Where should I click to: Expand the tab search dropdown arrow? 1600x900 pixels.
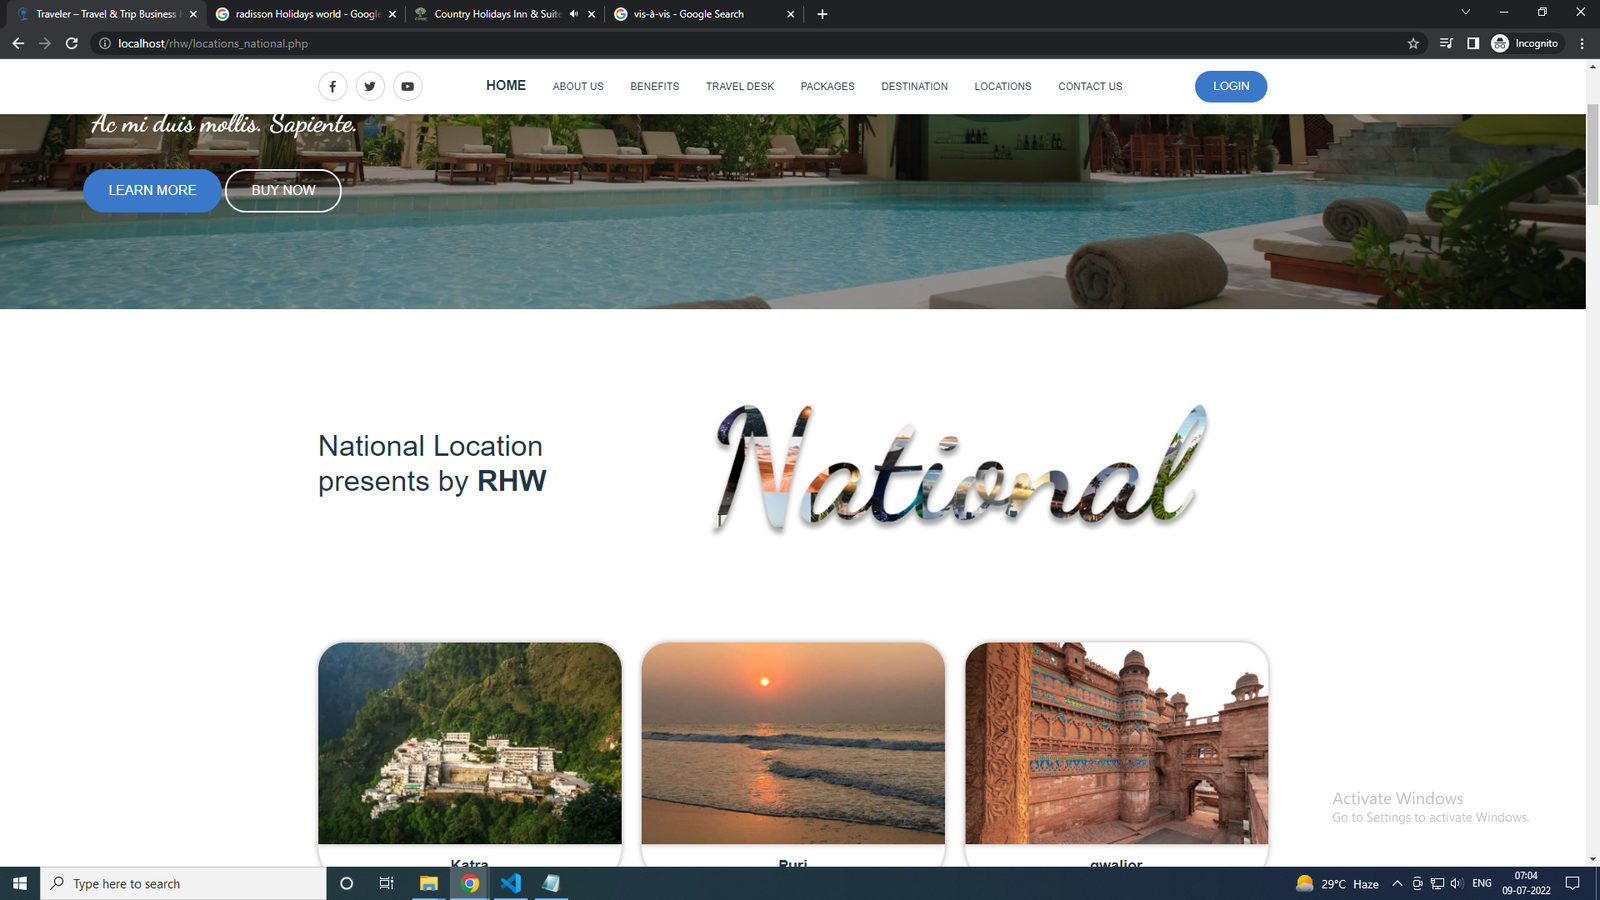coord(1465,13)
